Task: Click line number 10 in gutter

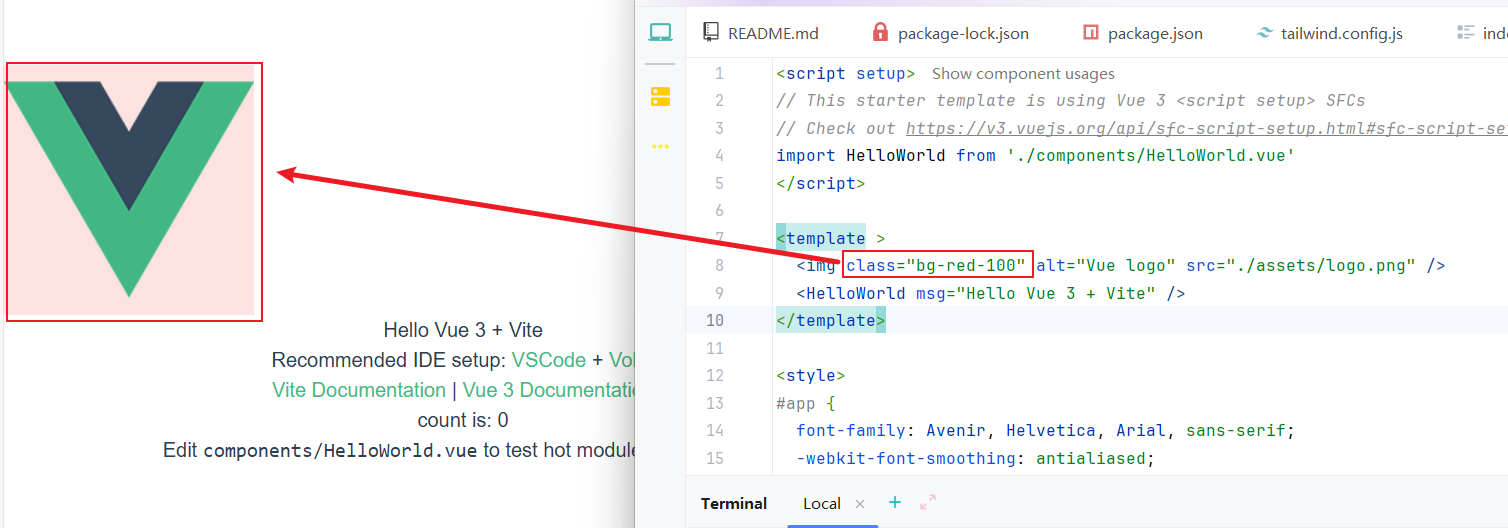Action: (715, 321)
